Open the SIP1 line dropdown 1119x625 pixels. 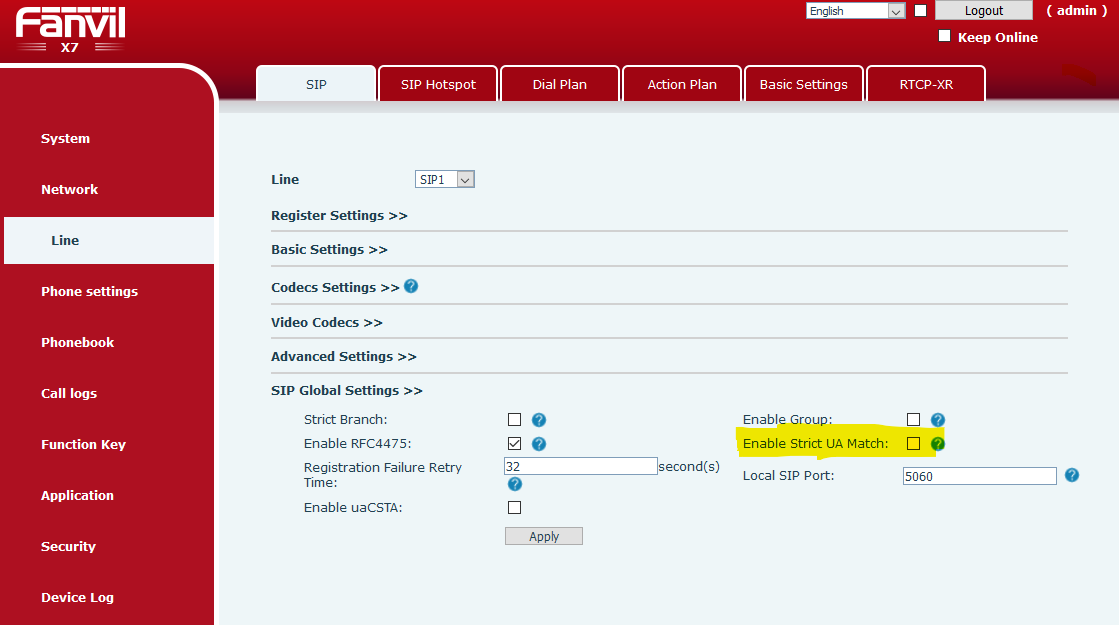tap(445, 180)
